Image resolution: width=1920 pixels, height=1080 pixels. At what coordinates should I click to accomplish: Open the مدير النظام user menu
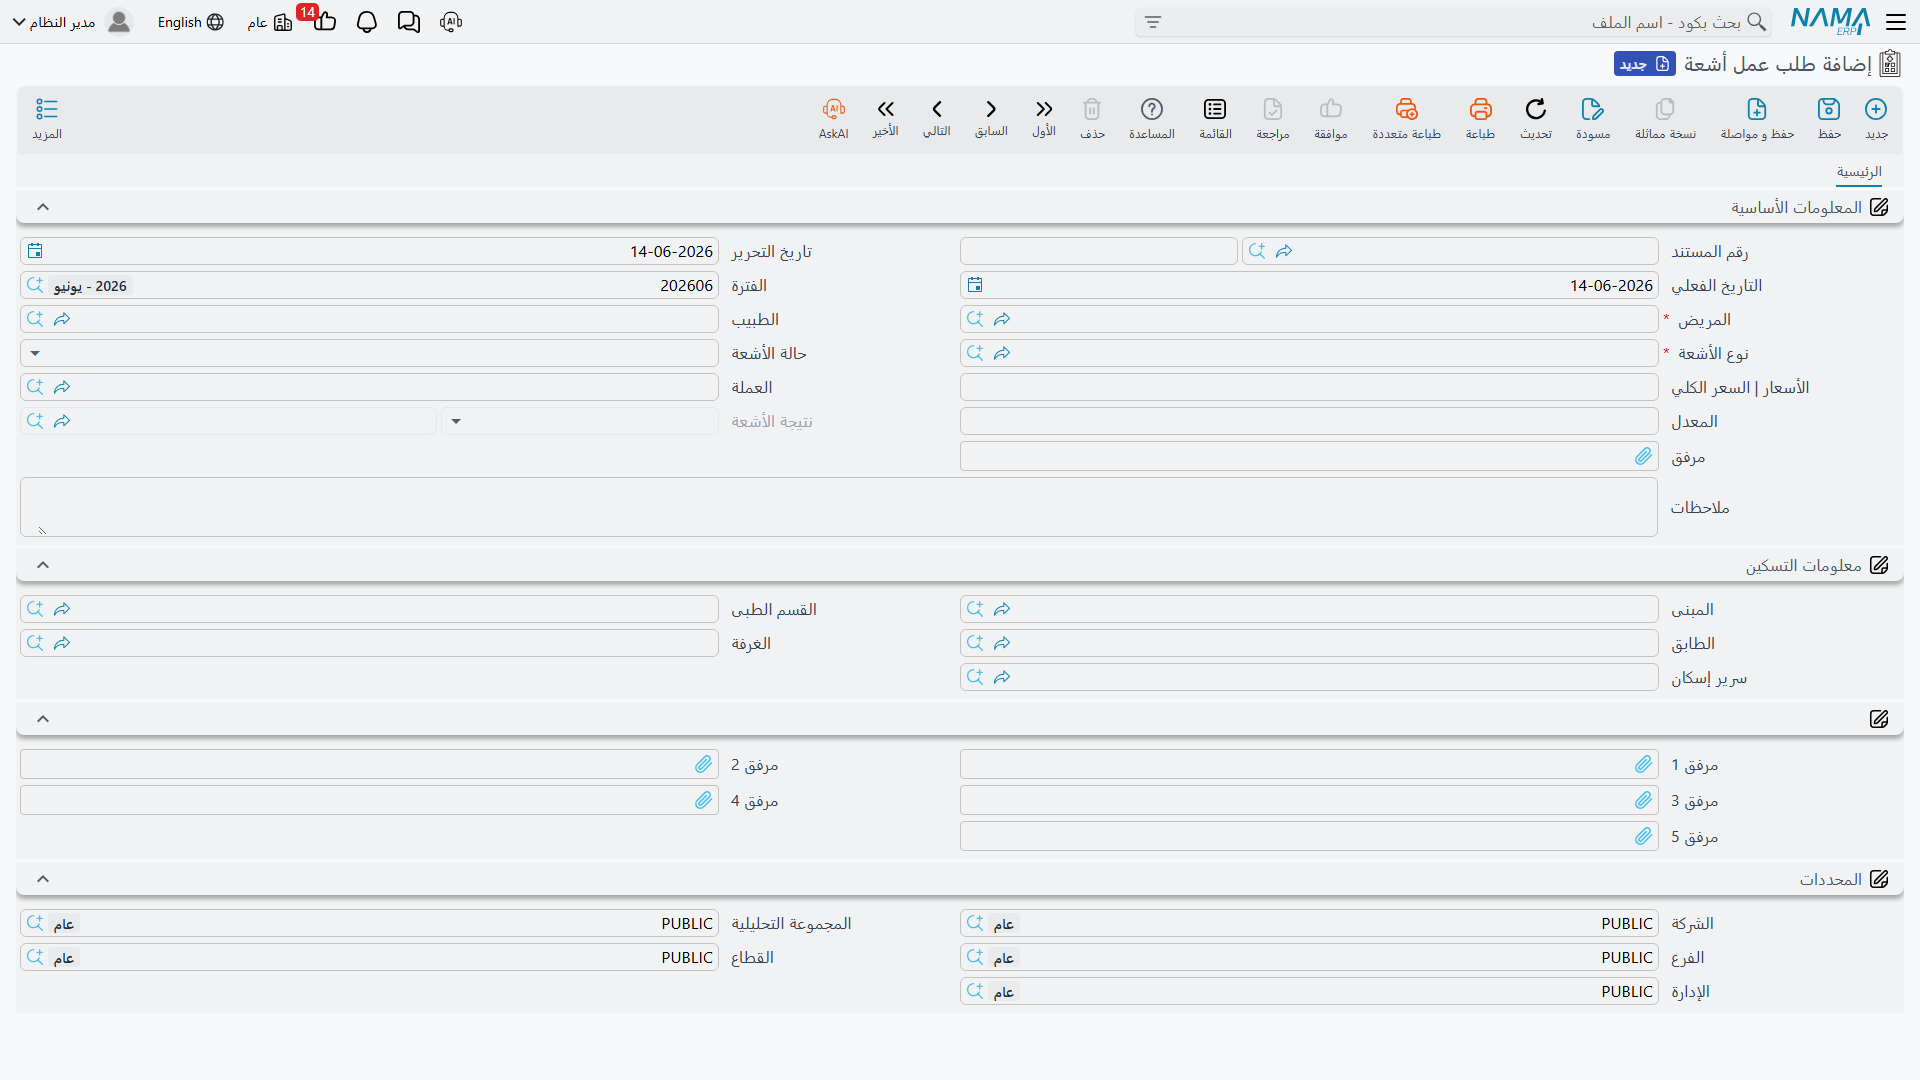pos(72,22)
